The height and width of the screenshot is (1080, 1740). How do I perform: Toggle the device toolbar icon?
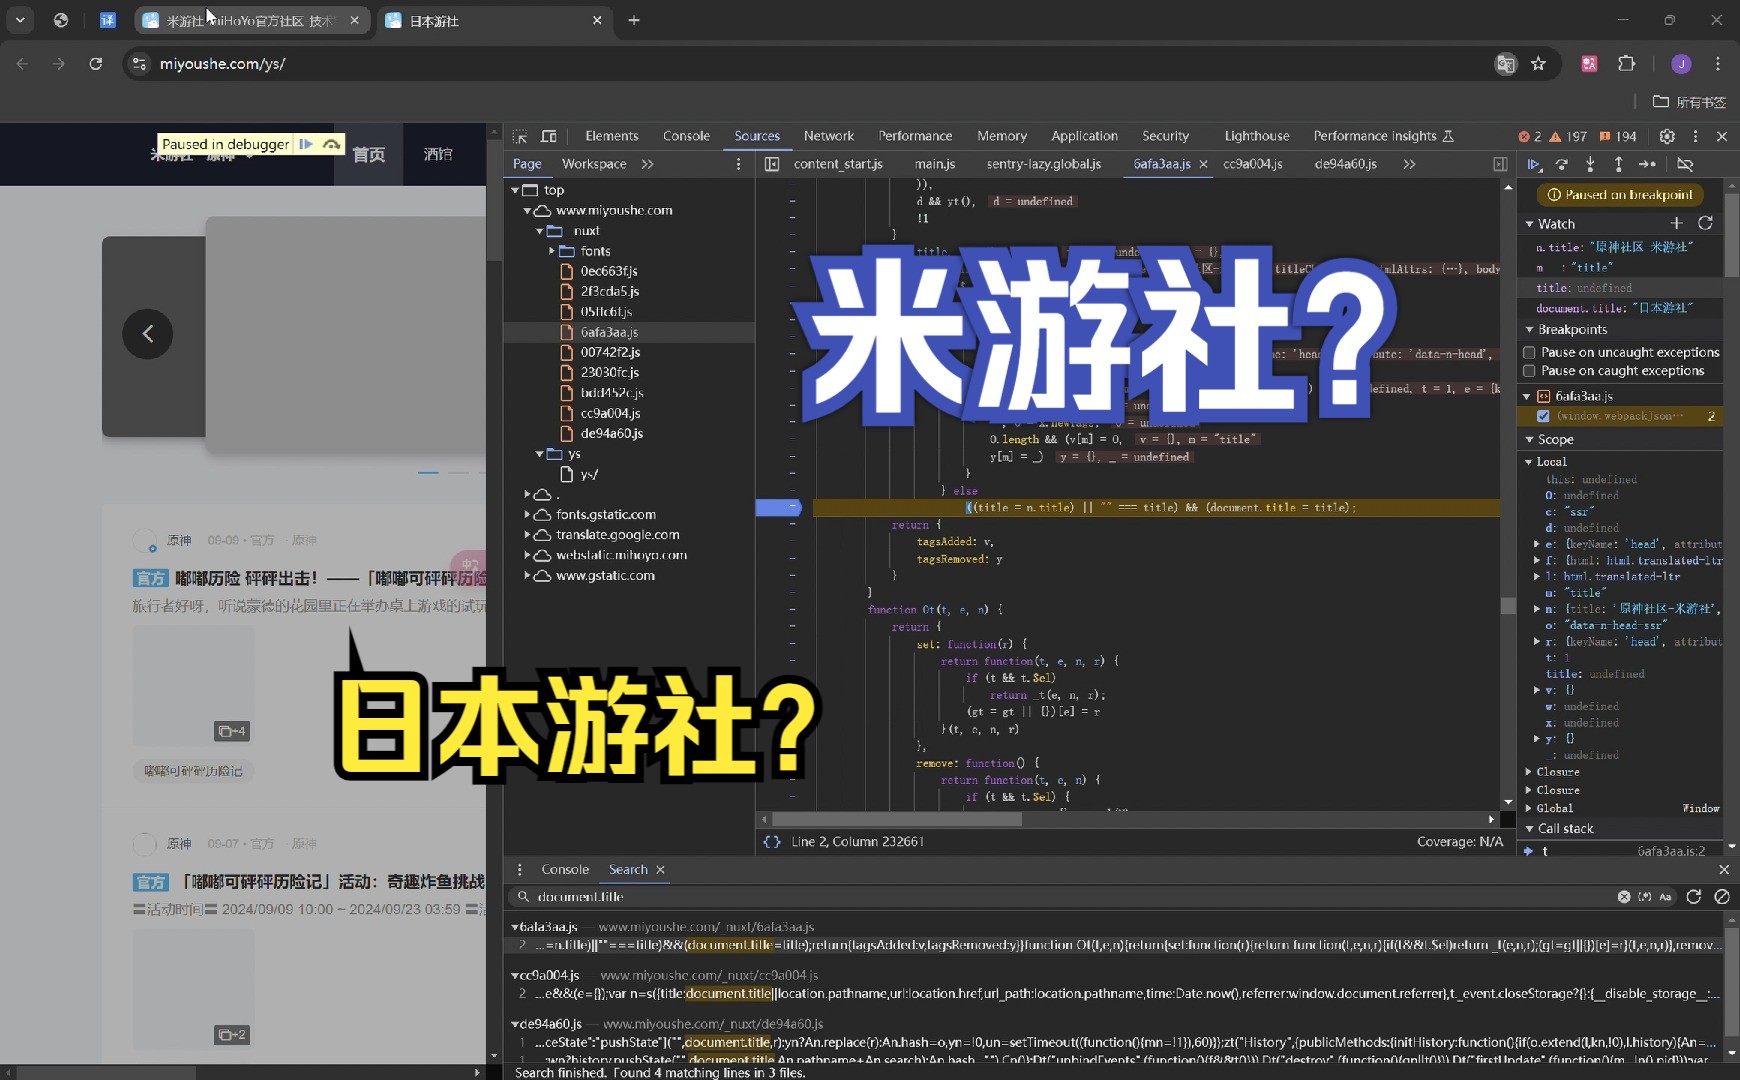click(x=549, y=136)
